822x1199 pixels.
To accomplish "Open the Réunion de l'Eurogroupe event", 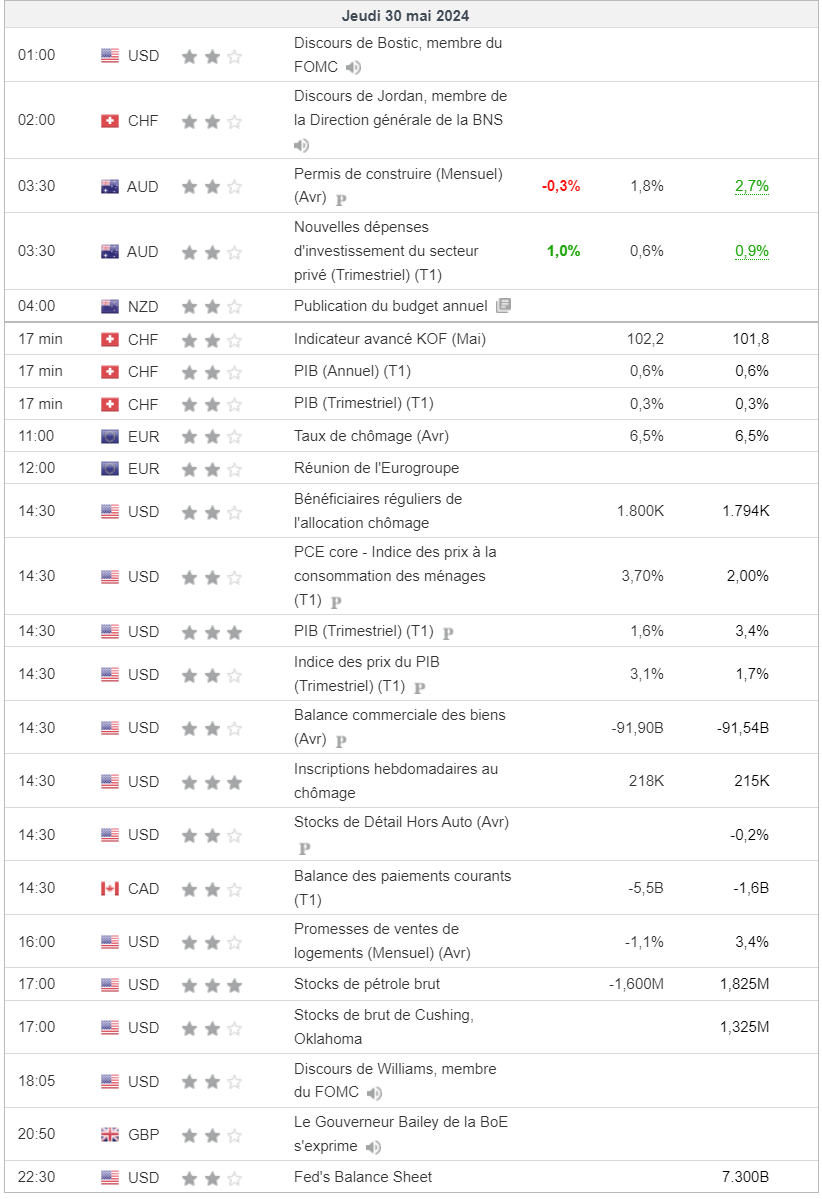I will [376, 468].
